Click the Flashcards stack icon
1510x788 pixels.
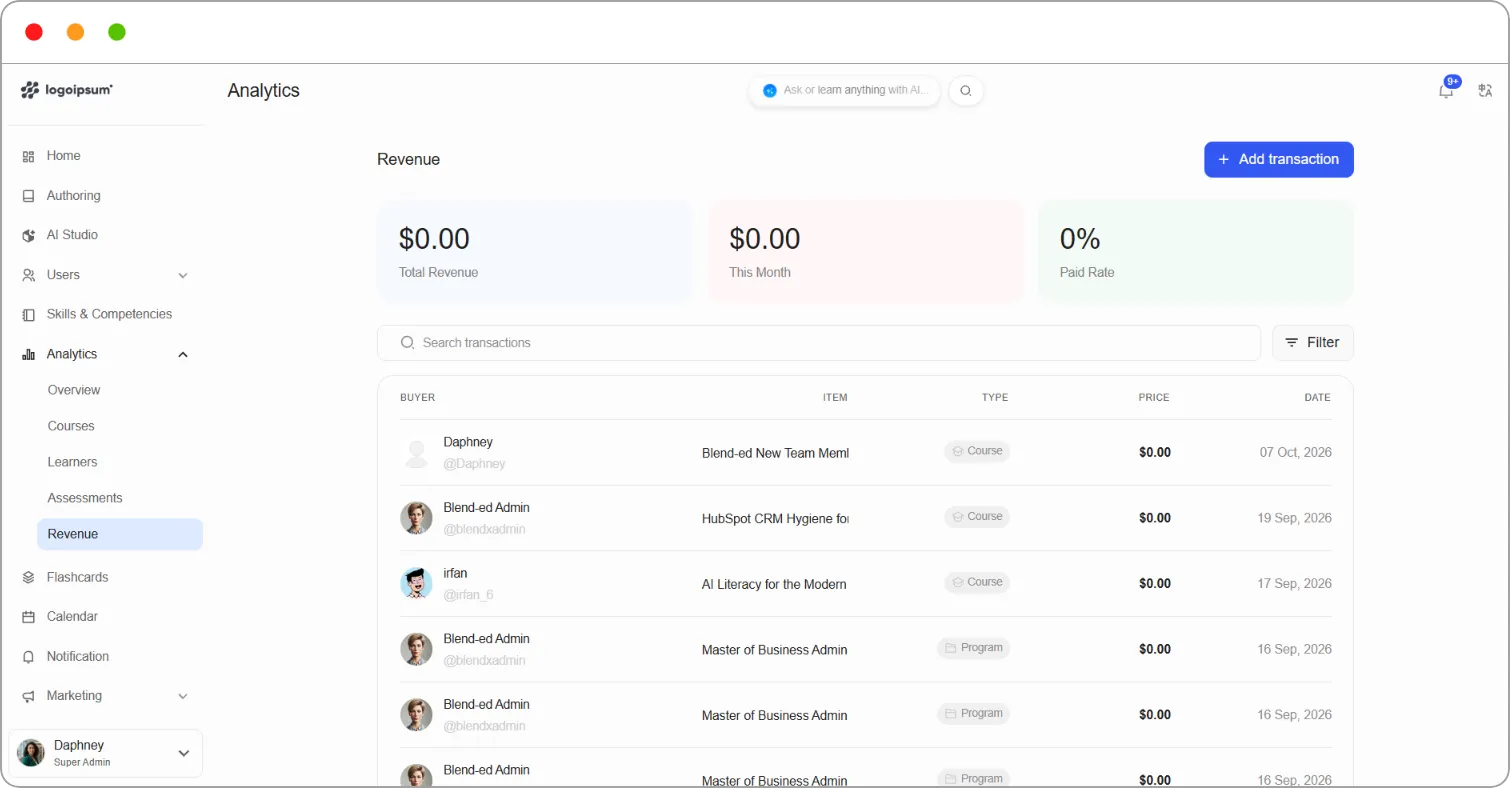(29, 577)
